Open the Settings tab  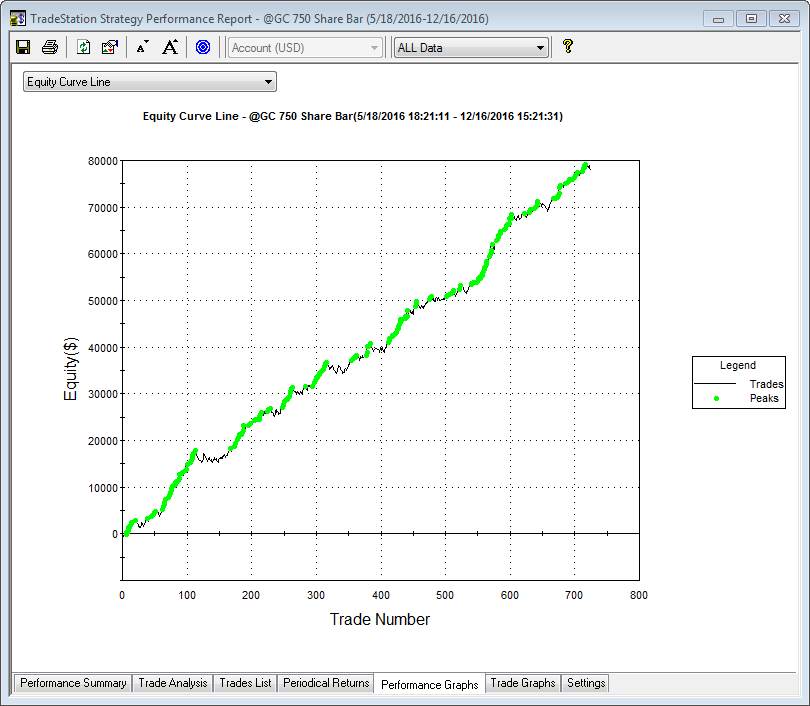click(586, 683)
